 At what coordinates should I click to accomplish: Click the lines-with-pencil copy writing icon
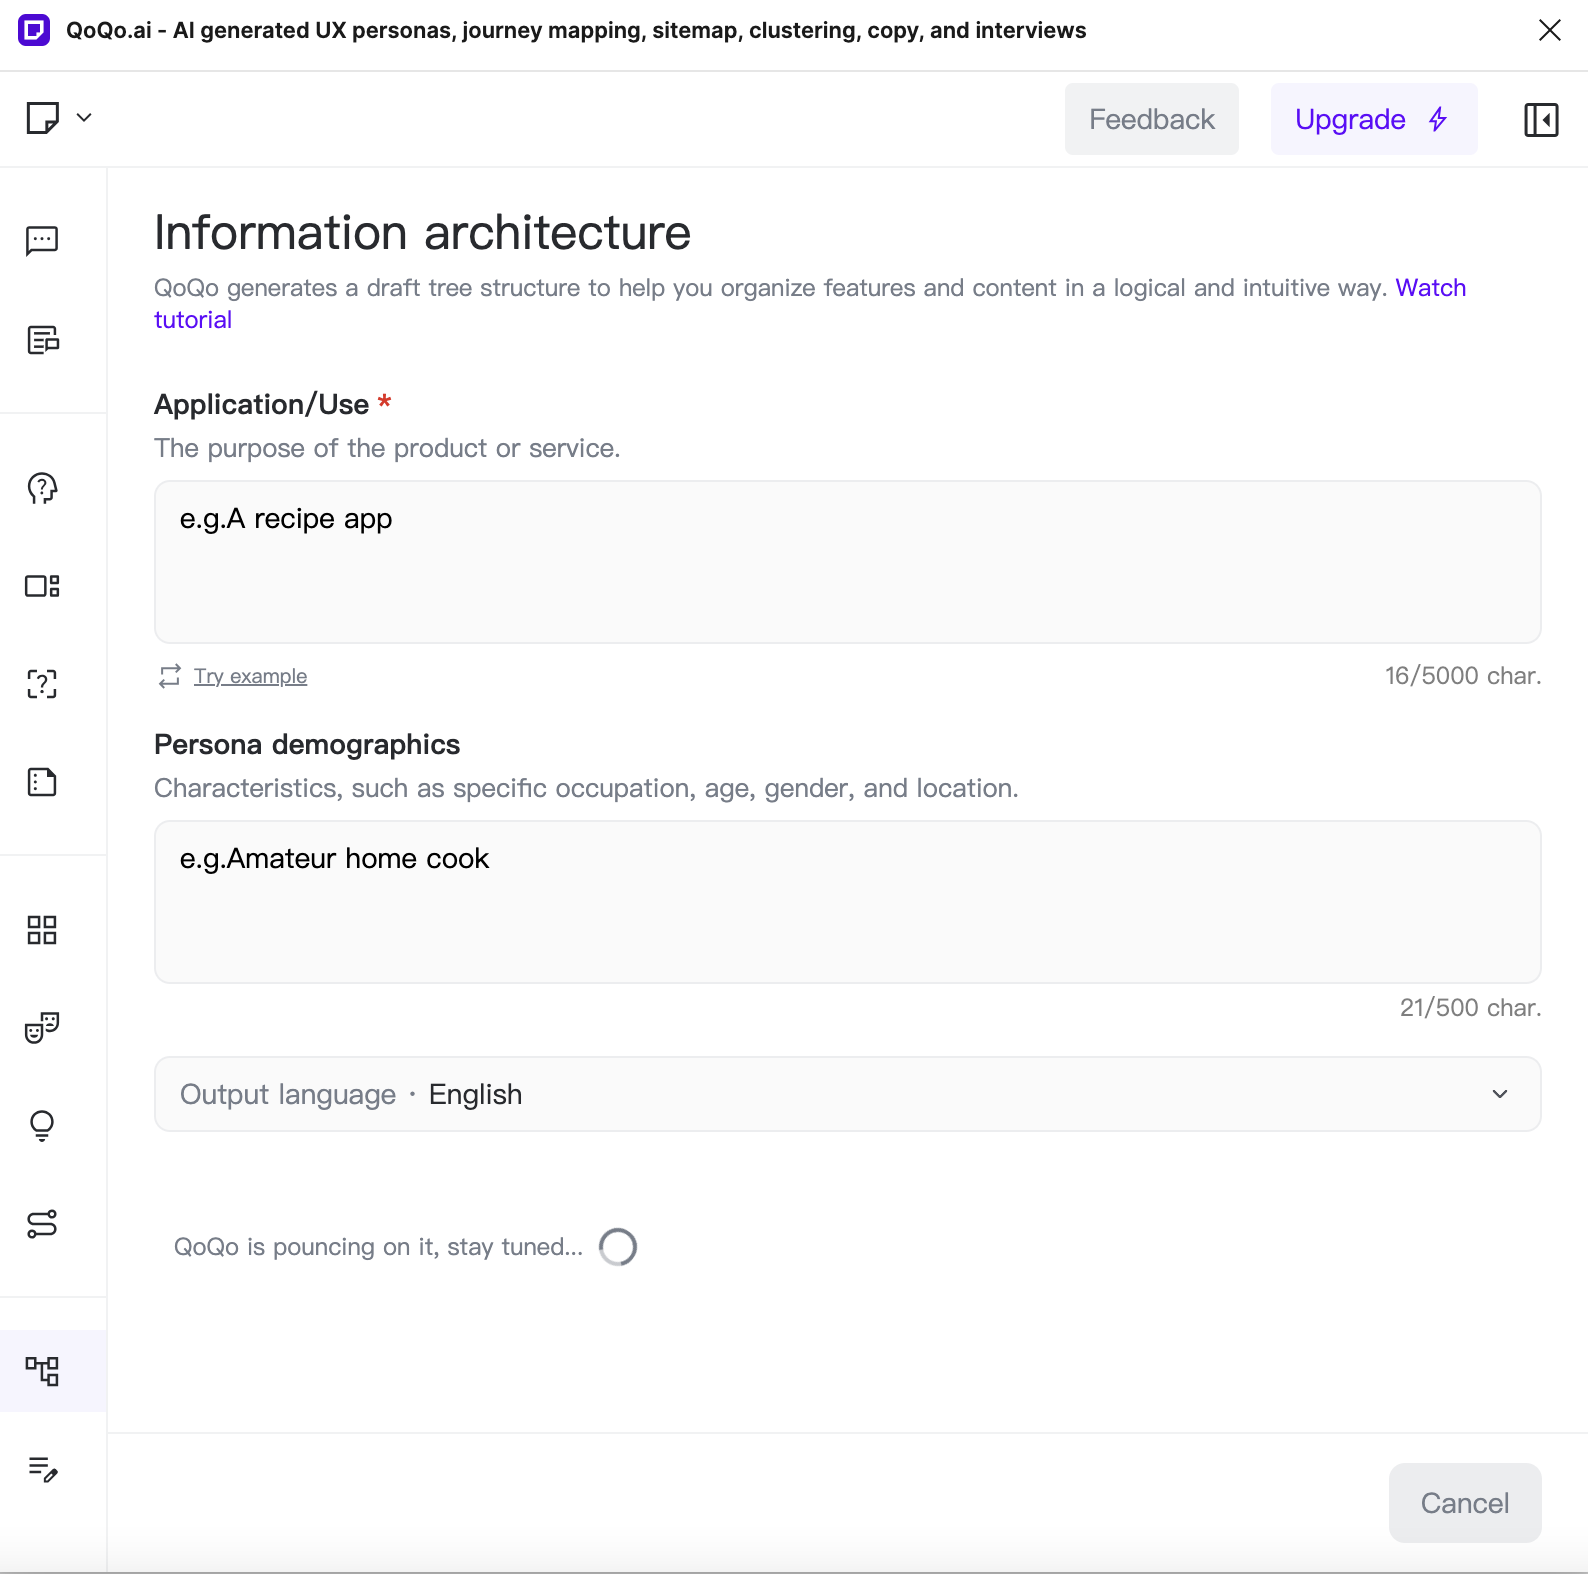pos(42,1468)
